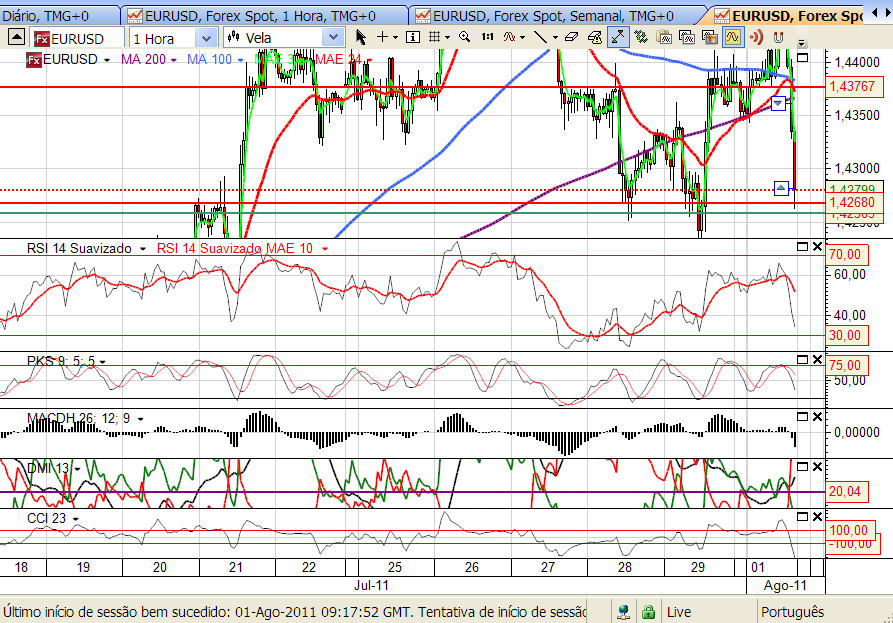Open the toolbar overflow options arrow
The width and height of the screenshot is (893, 623).
pos(801,43)
